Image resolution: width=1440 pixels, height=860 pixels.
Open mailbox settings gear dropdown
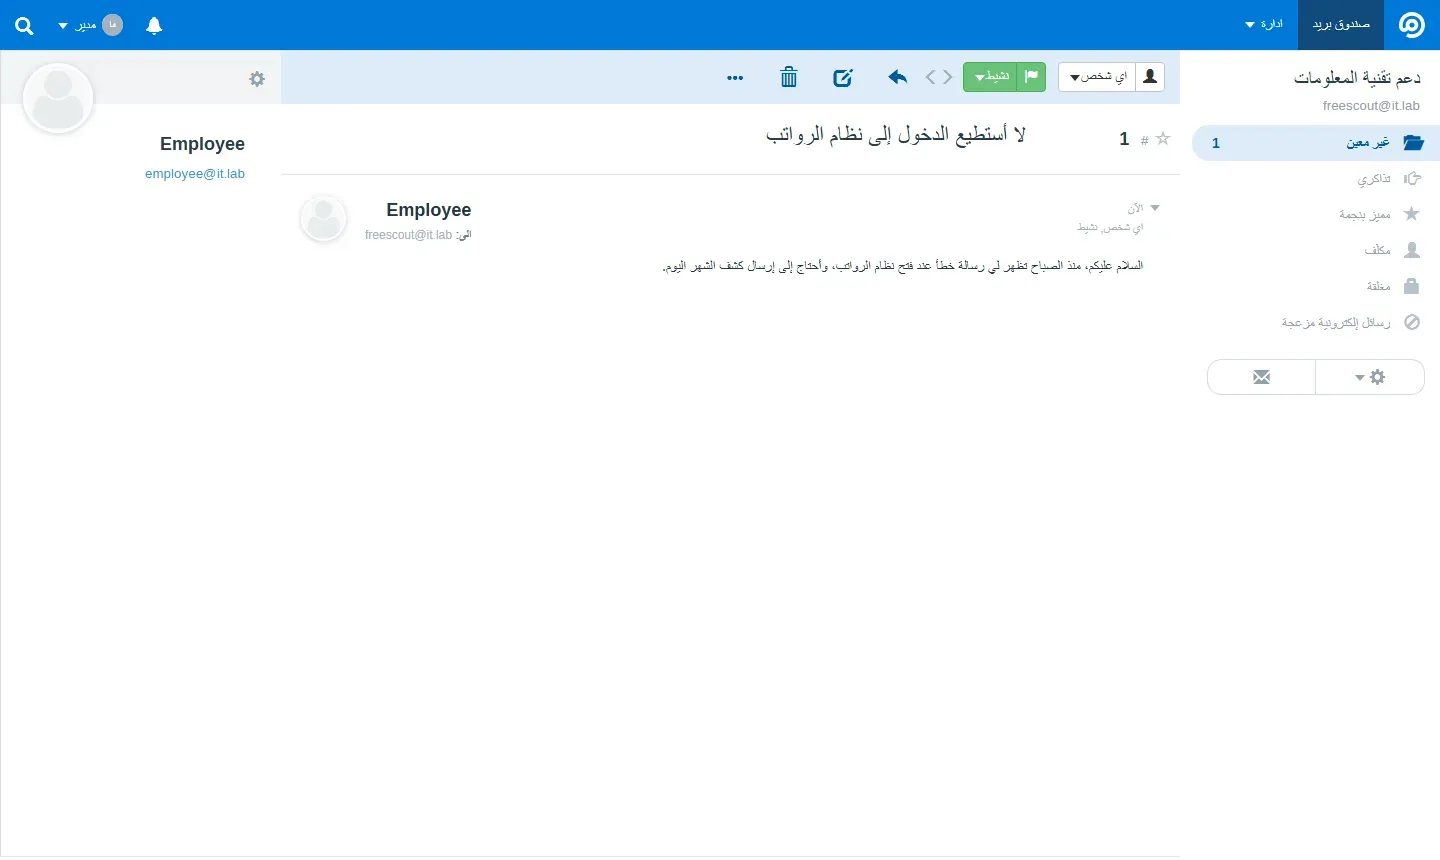[x=1370, y=377]
